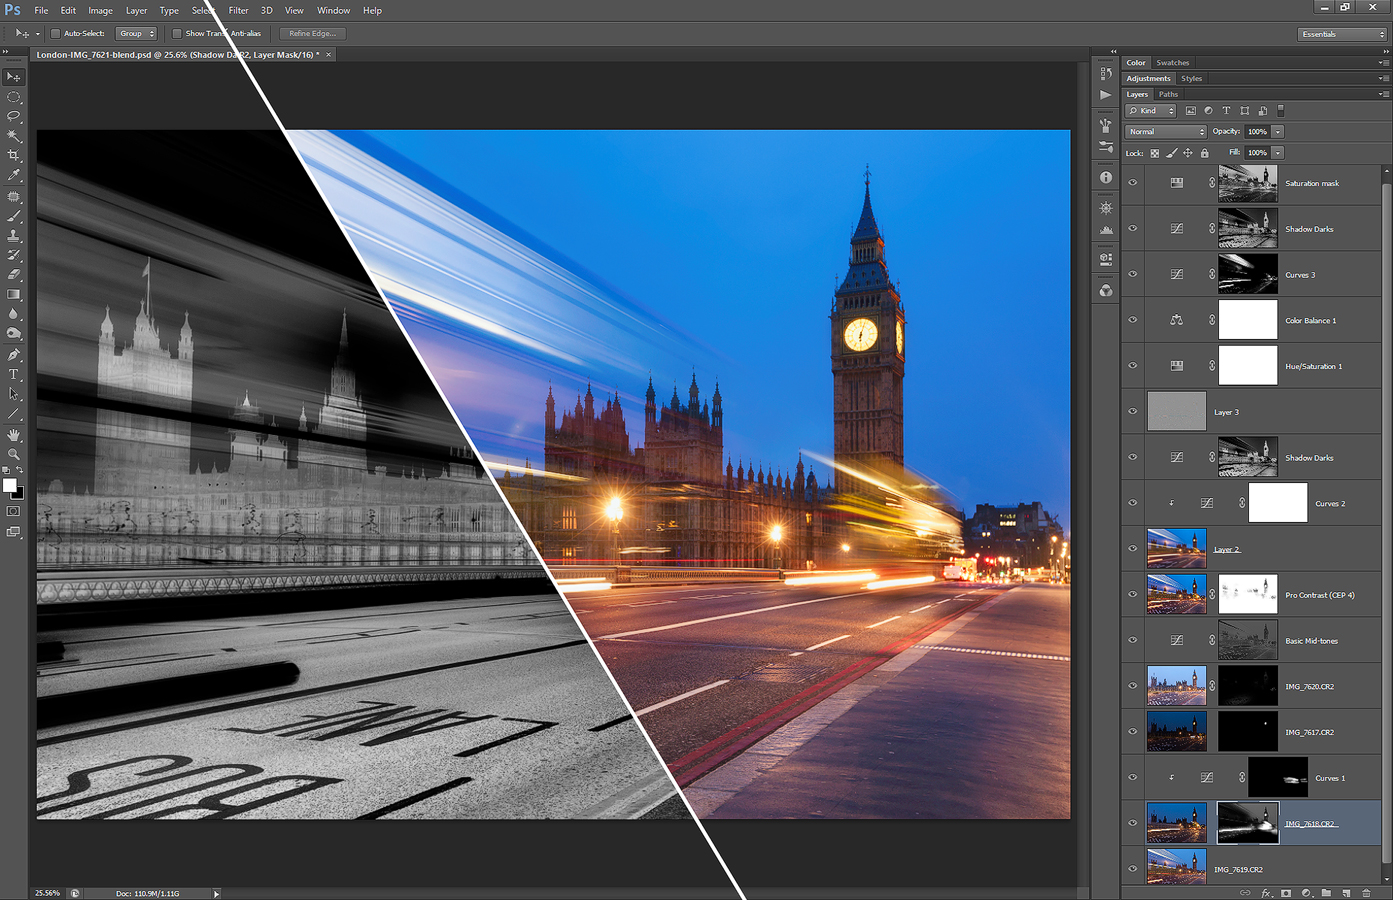
Task: Hide the Hue/Saturation 1 layer
Action: click(1133, 366)
